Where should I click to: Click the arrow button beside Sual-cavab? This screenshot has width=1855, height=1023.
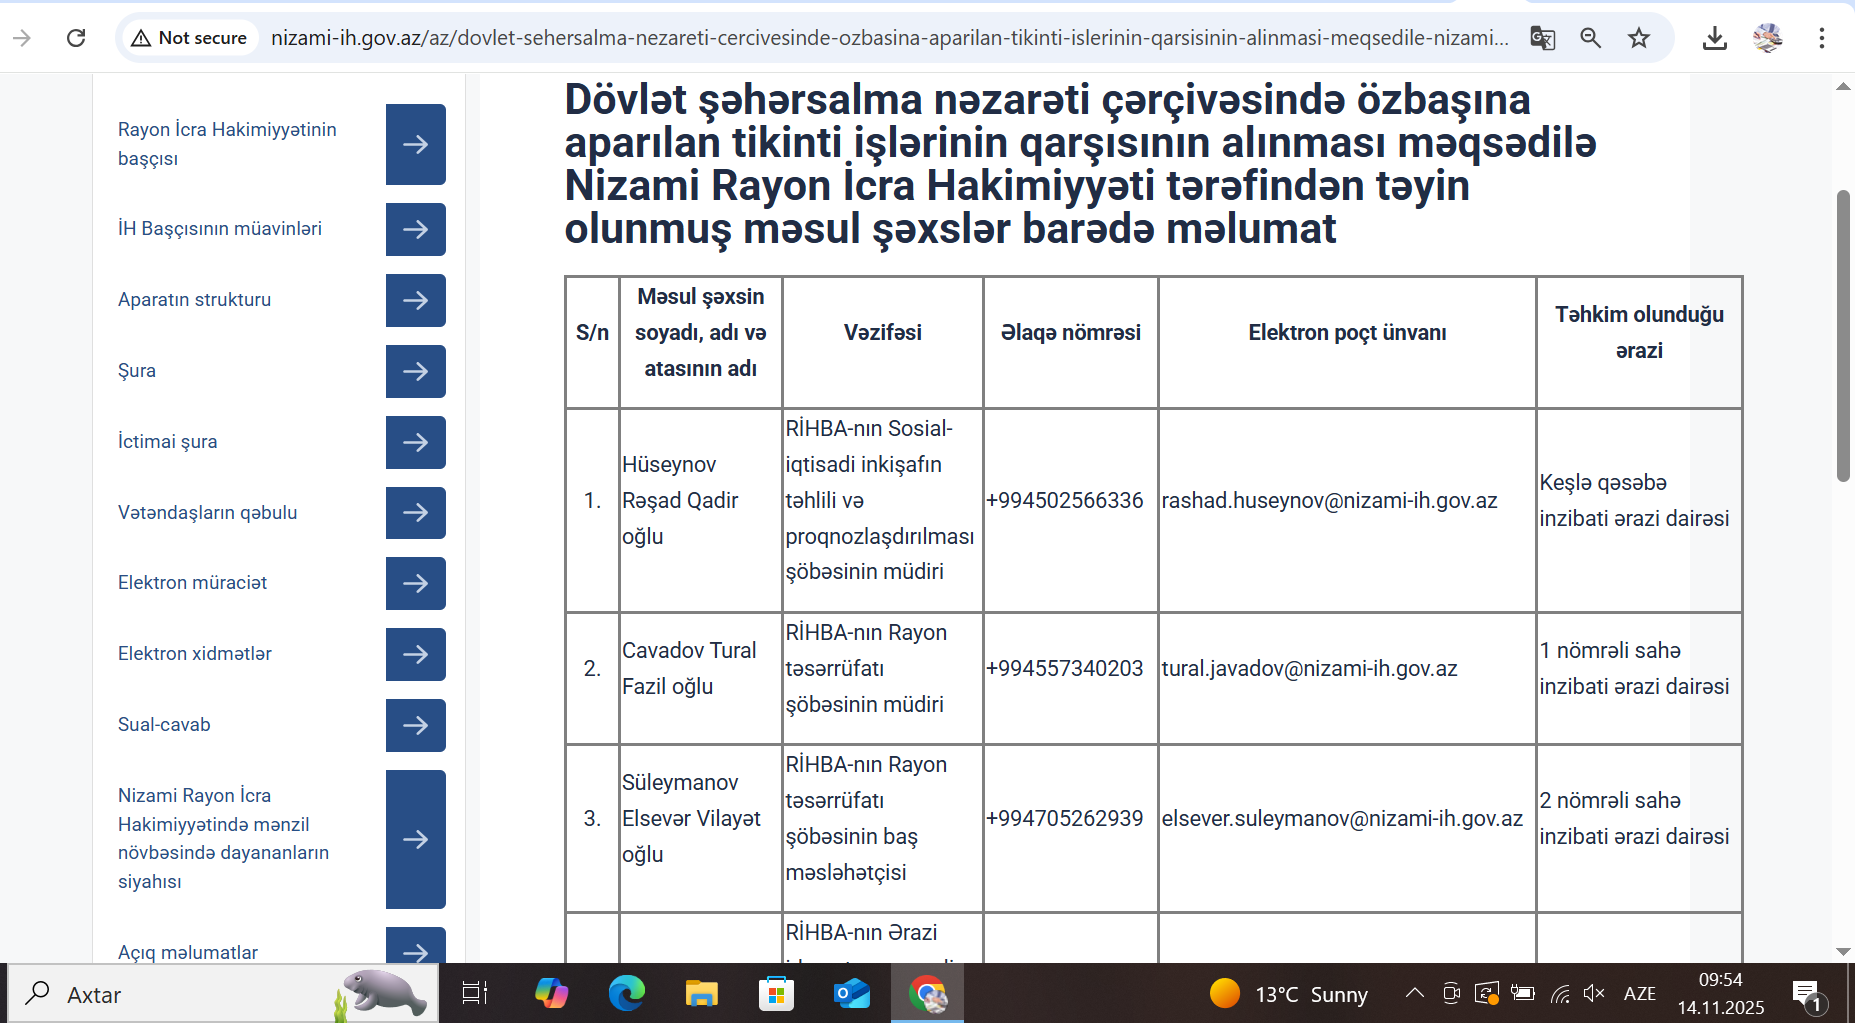[415, 725]
